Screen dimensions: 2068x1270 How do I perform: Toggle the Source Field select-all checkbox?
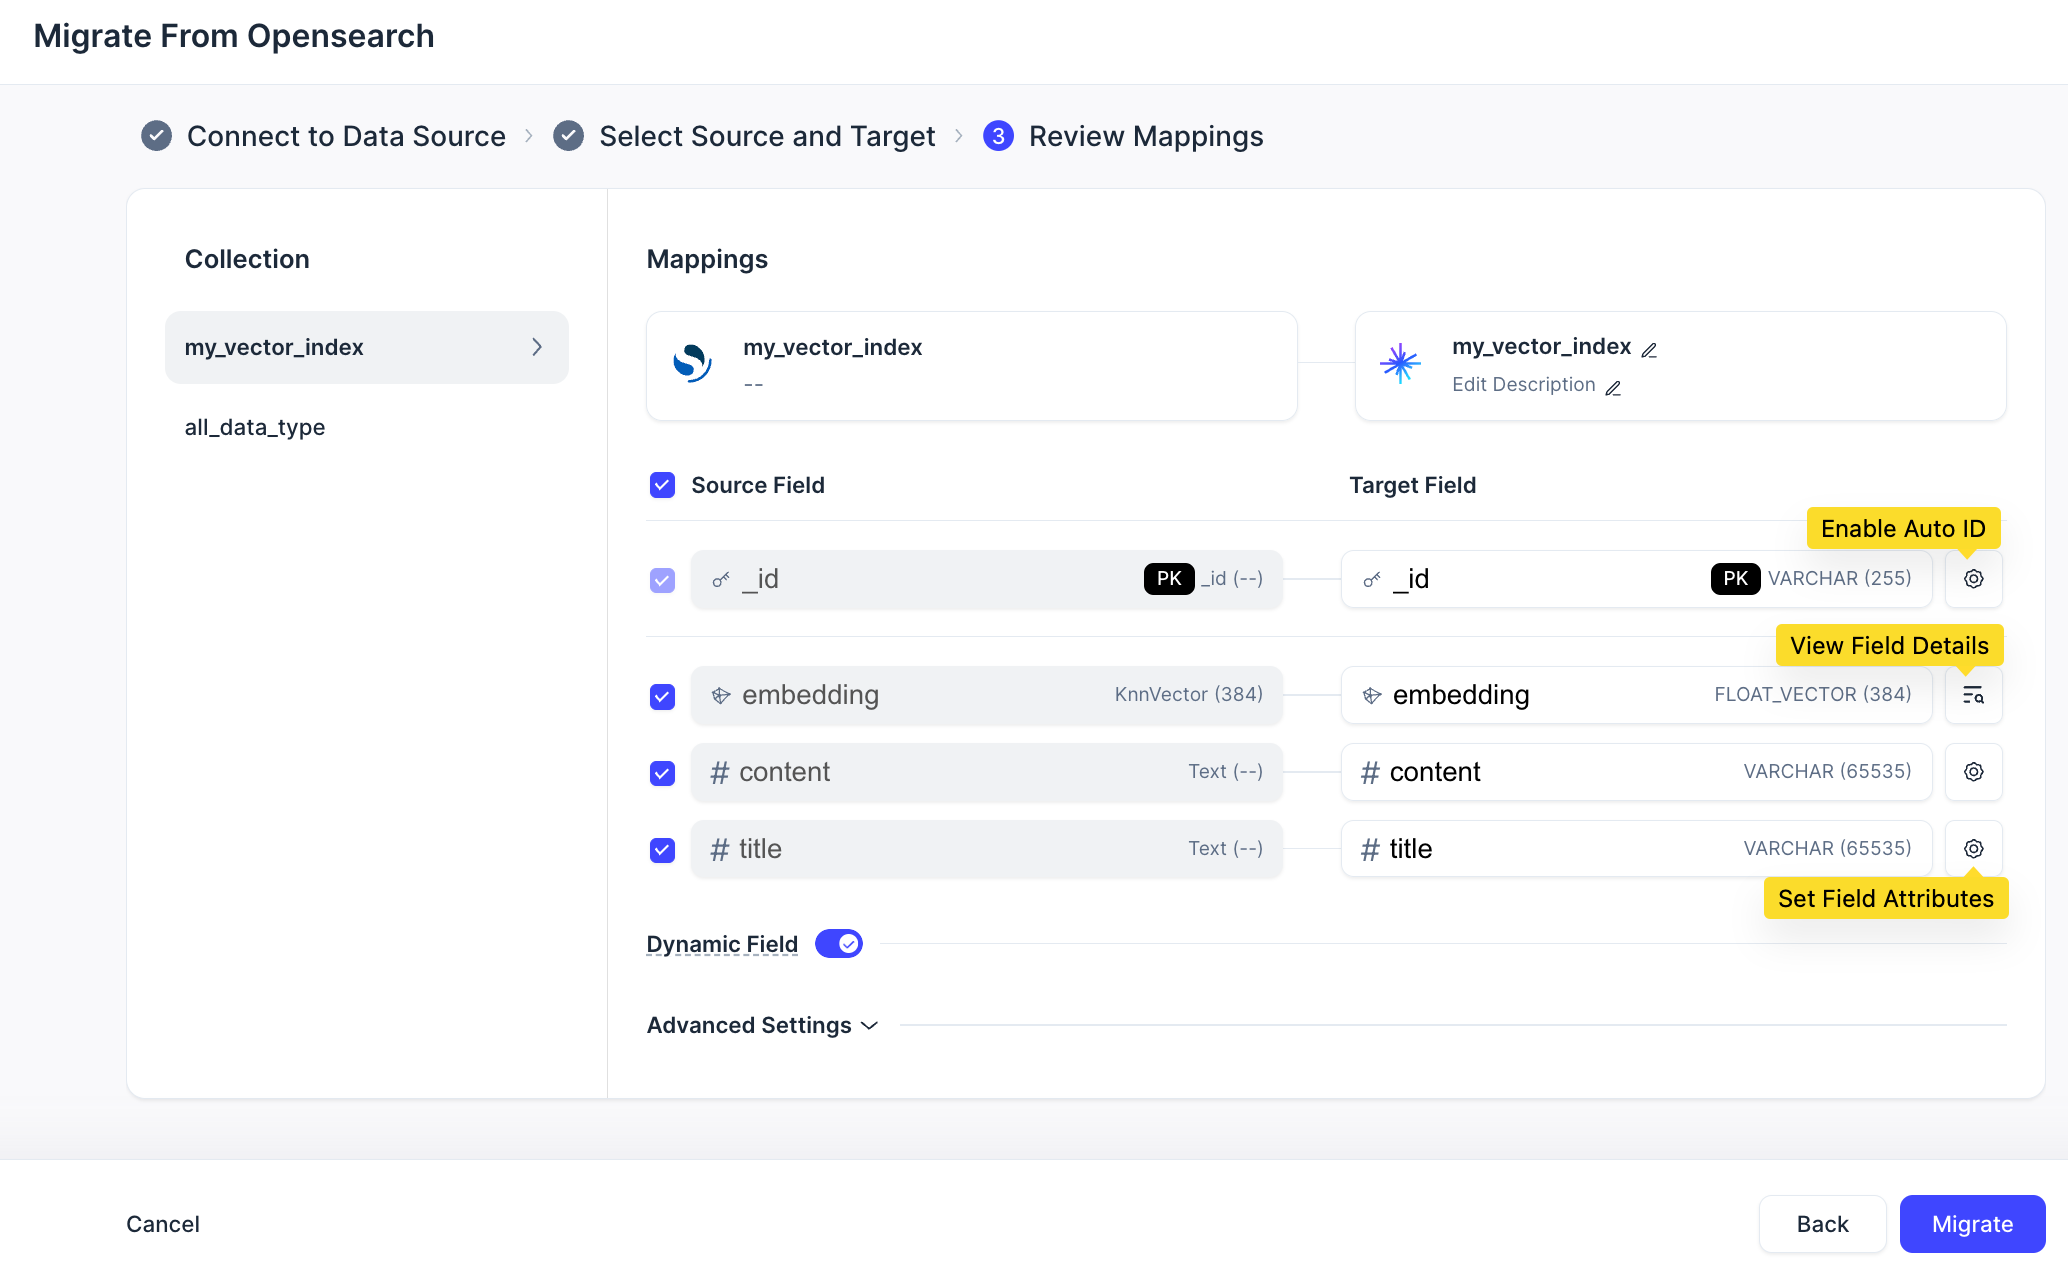point(662,485)
